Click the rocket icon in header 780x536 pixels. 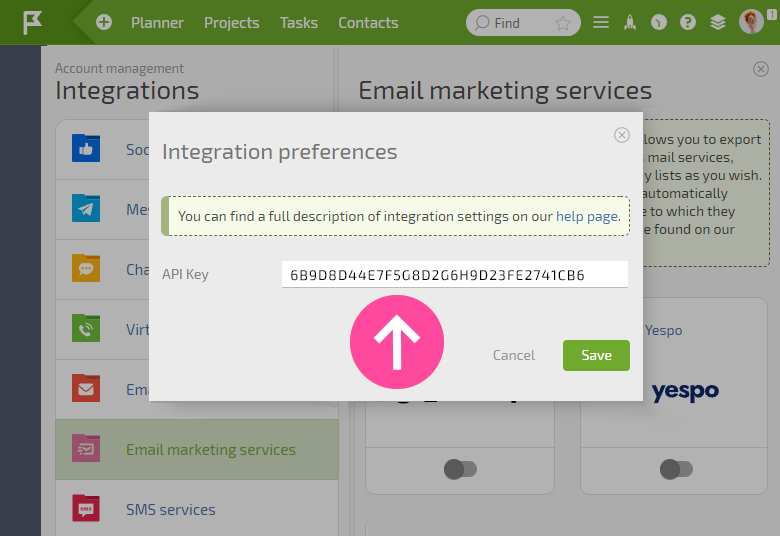point(630,22)
